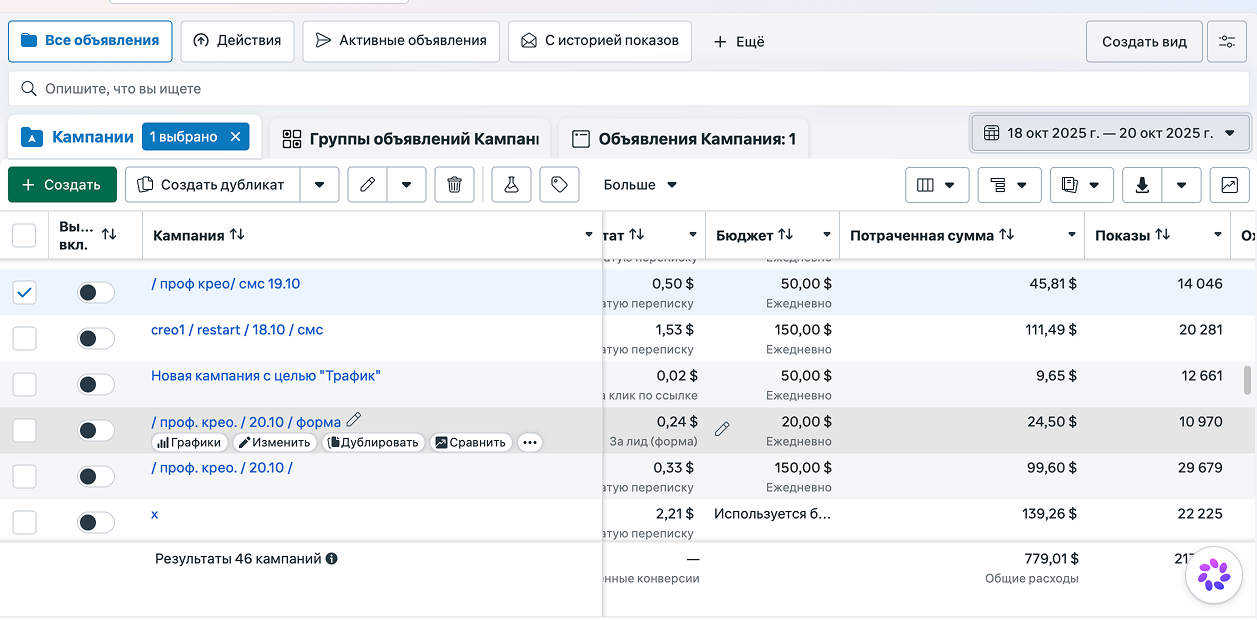Sort by Потраченная сумма column
Image resolution: width=1257 pixels, height=620 pixels.
tap(1006, 235)
